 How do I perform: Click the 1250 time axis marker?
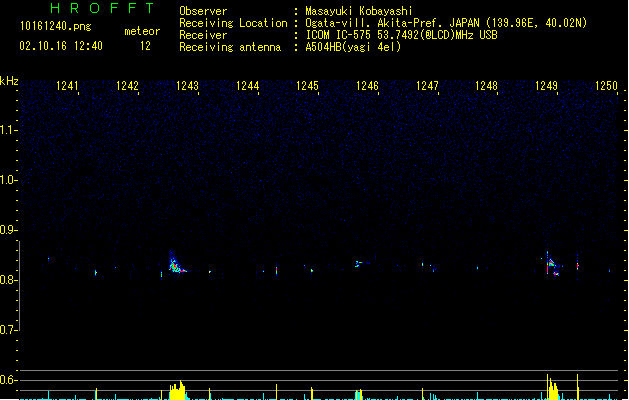tap(607, 86)
